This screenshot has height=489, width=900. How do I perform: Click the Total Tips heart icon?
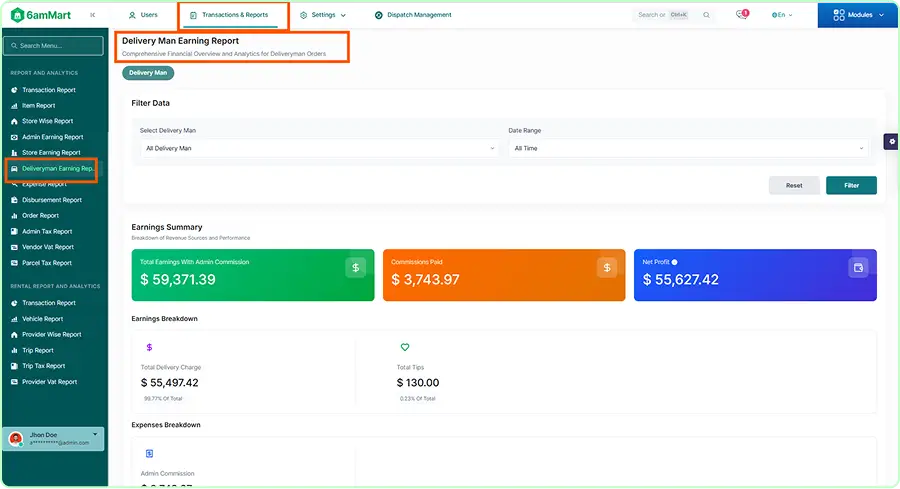[405, 347]
